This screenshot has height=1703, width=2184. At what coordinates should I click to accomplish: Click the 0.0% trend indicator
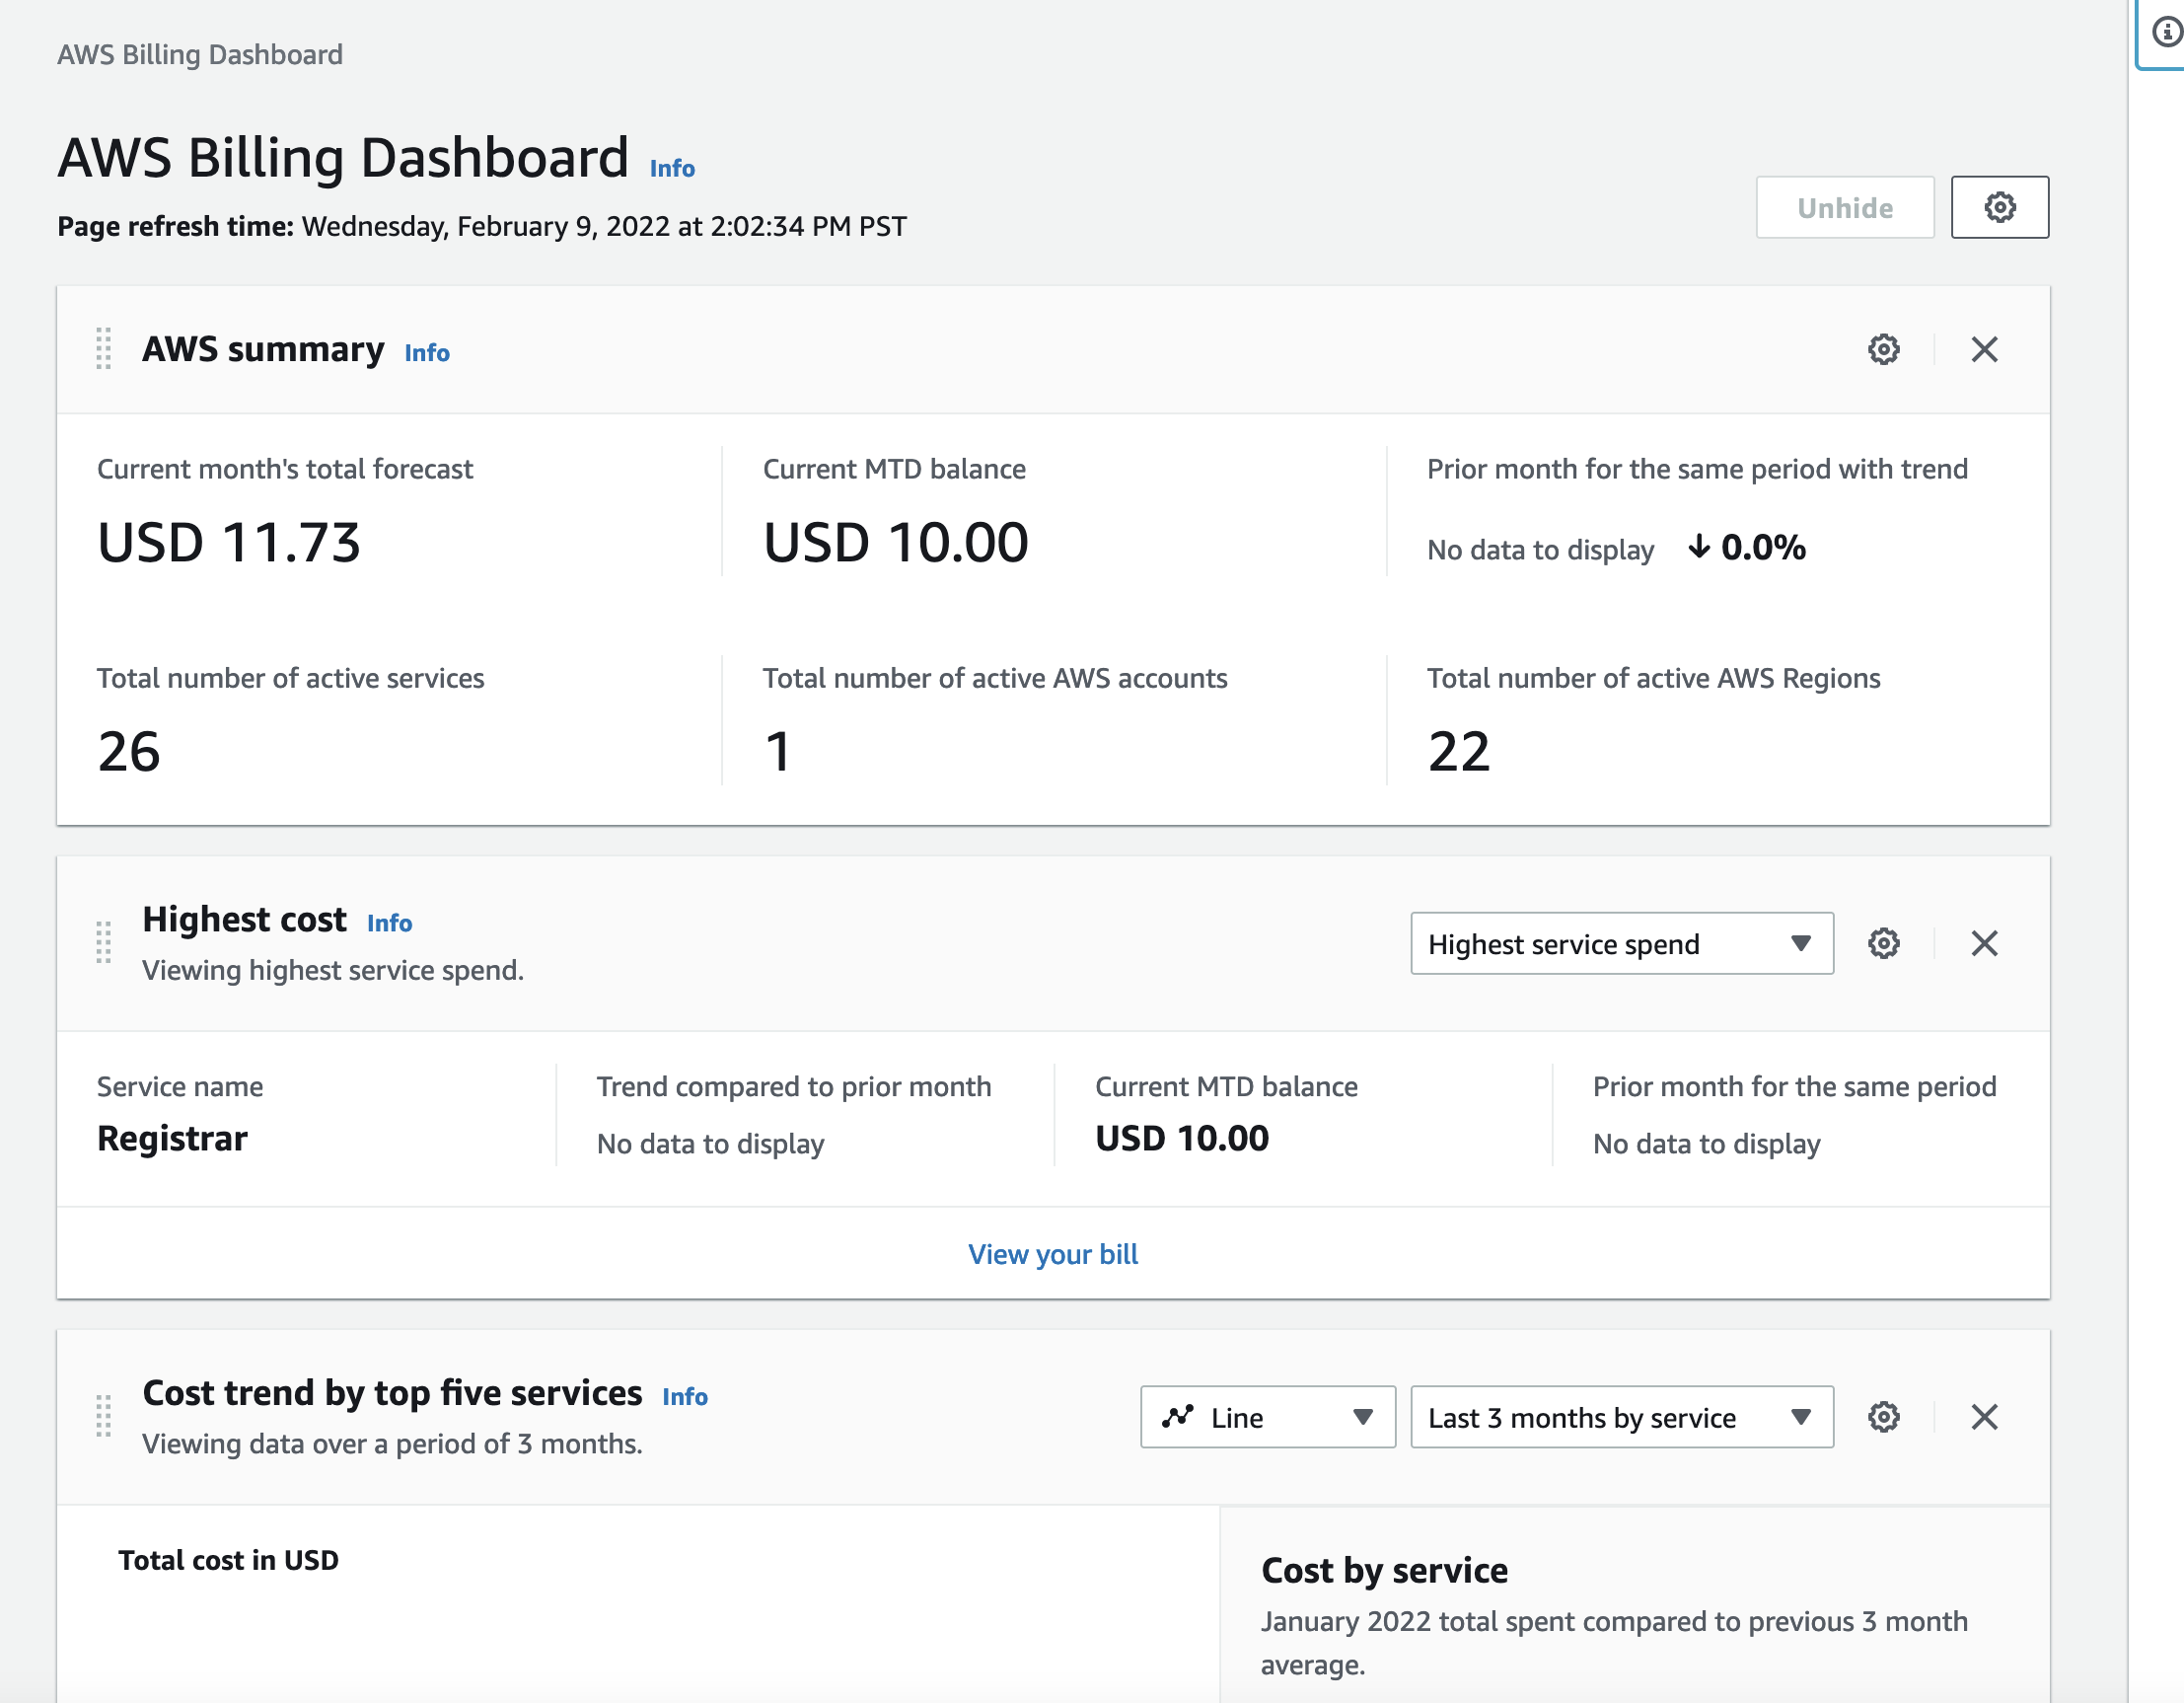(1747, 547)
